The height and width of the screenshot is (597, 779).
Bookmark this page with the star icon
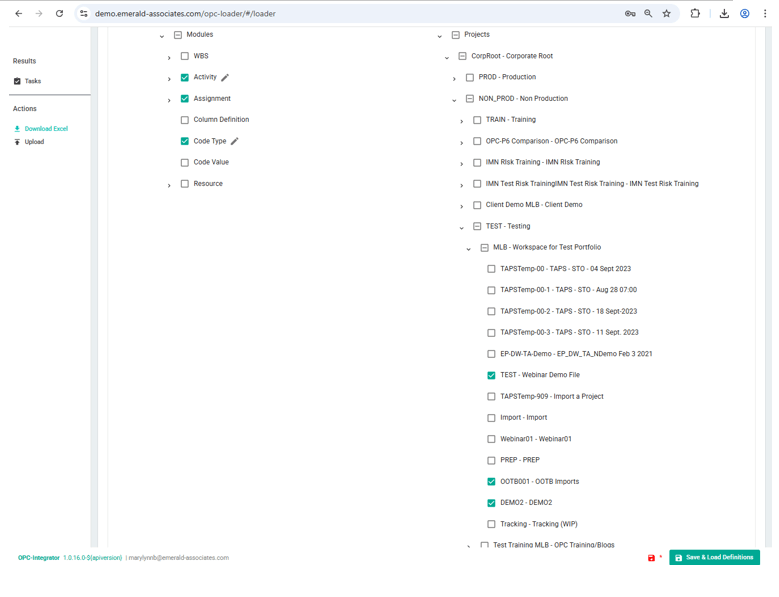pyautogui.click(x=667, y=13)
